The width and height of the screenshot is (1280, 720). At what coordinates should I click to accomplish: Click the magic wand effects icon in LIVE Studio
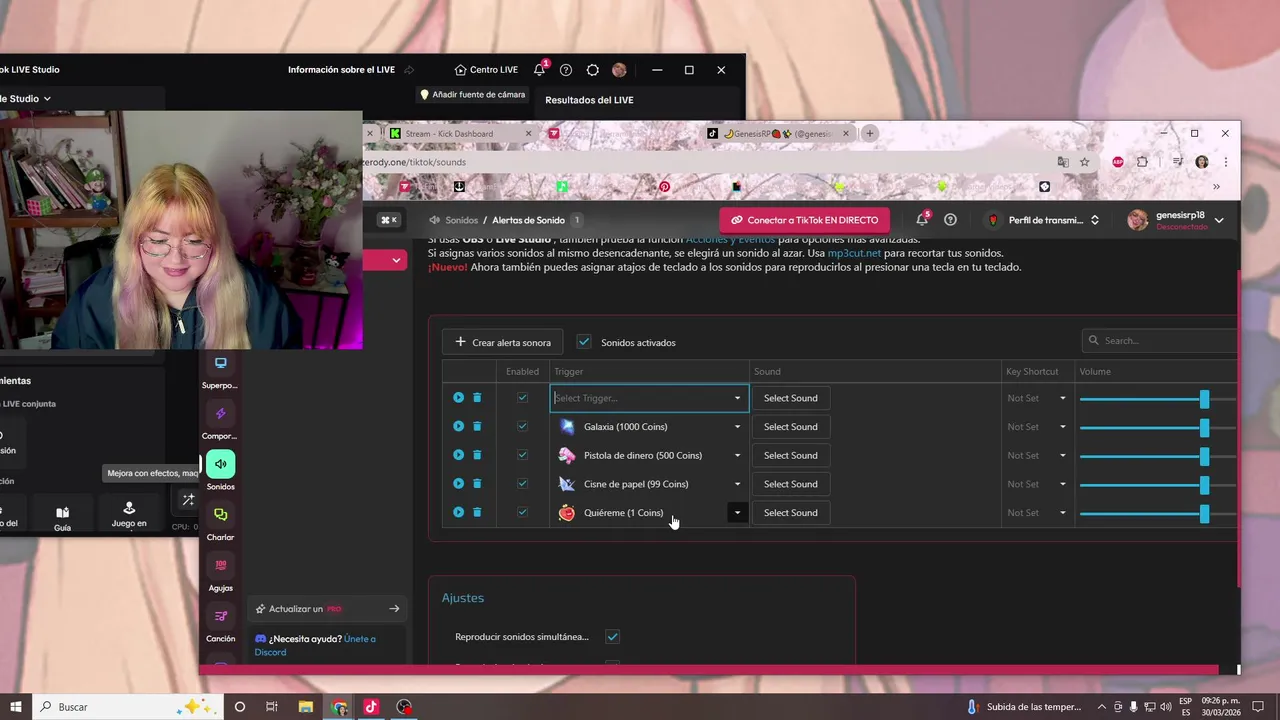pos(187,499)
